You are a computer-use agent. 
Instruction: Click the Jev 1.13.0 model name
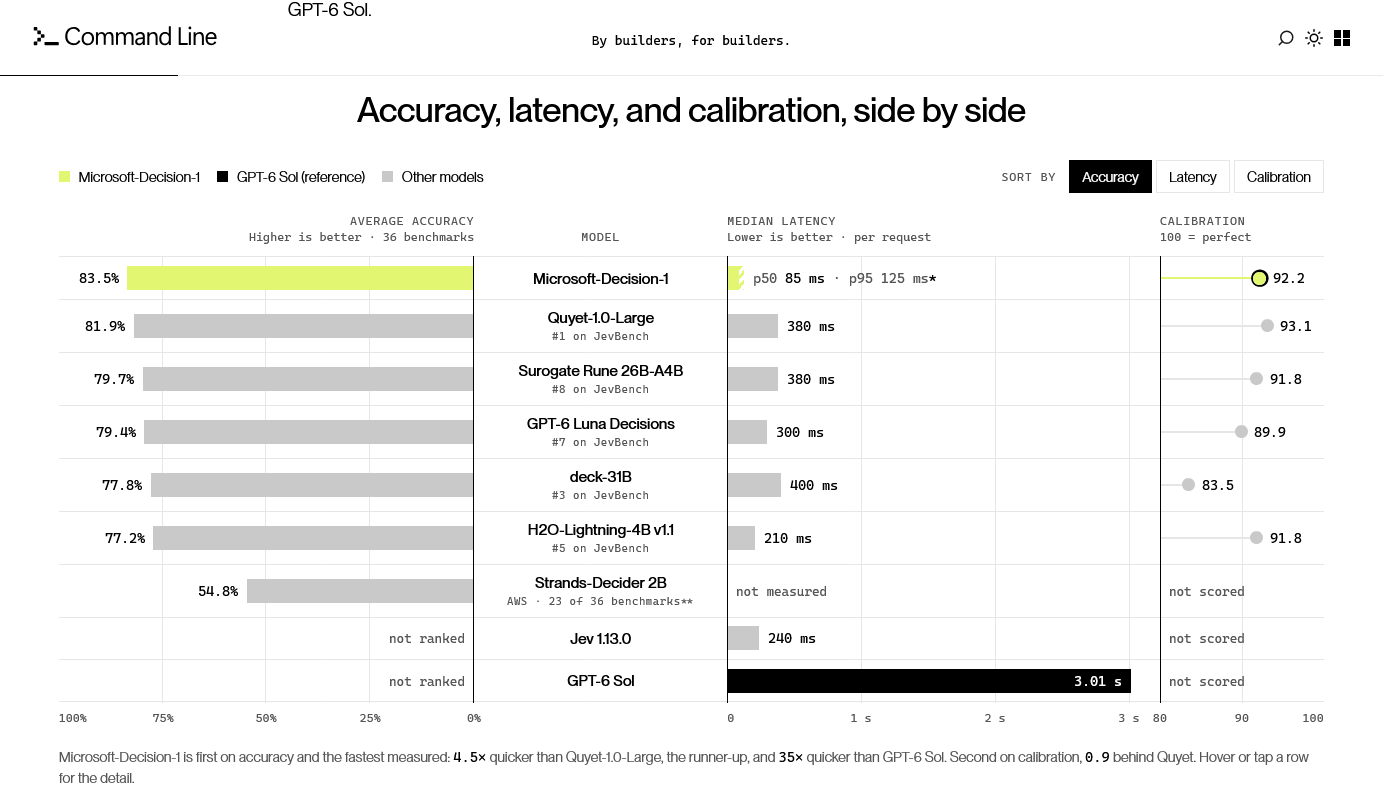tap(600, 639)
